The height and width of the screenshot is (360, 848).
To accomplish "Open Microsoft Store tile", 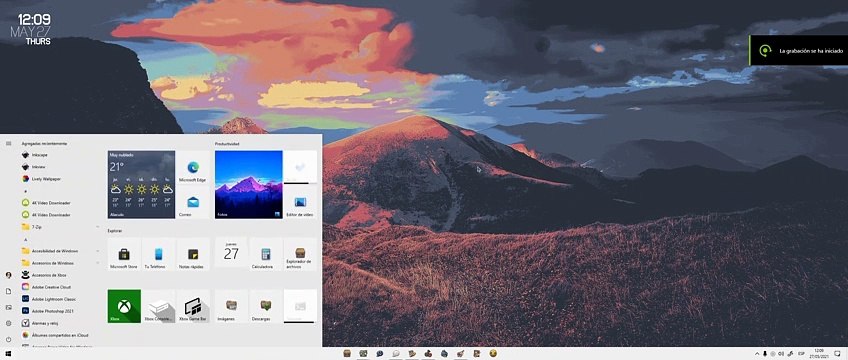I will 124,254.
